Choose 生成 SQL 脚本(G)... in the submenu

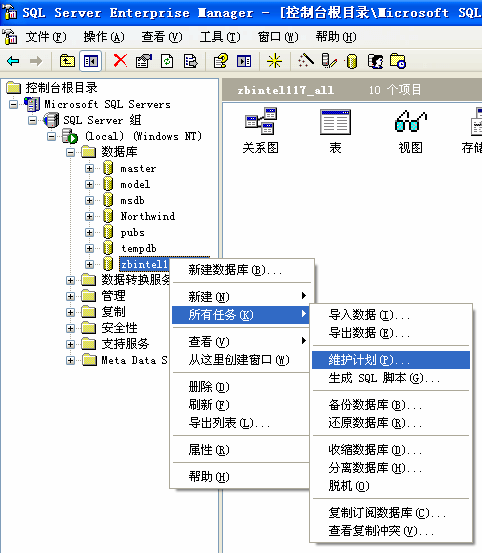pyautogui.click(x=391, y=378)
